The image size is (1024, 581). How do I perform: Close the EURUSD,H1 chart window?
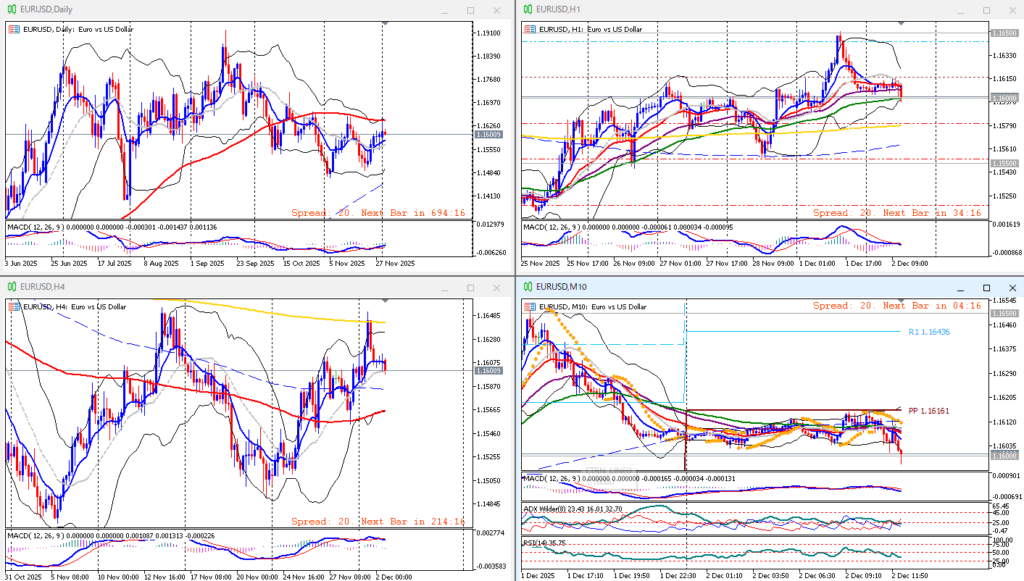click(1011, 10)
